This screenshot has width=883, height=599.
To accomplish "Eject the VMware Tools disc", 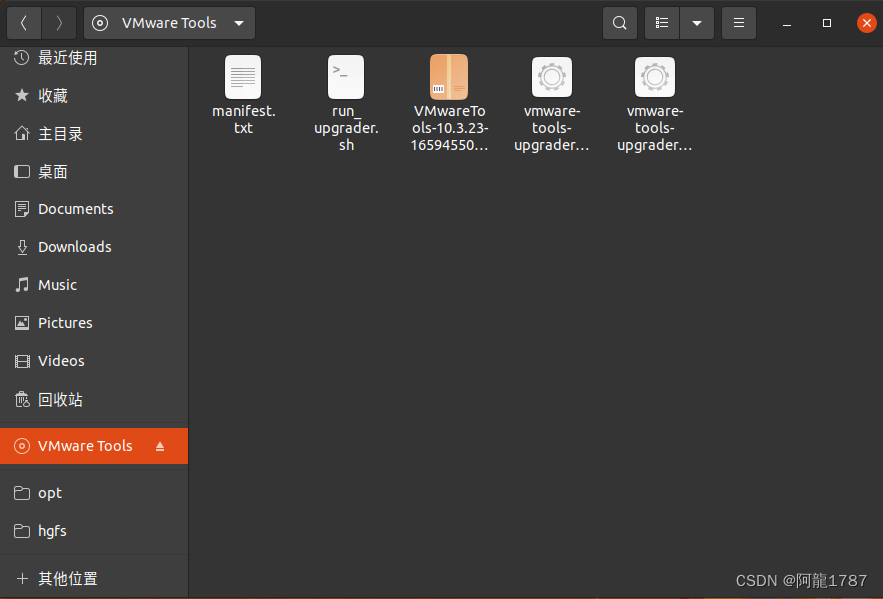I will tap(160, 446).
